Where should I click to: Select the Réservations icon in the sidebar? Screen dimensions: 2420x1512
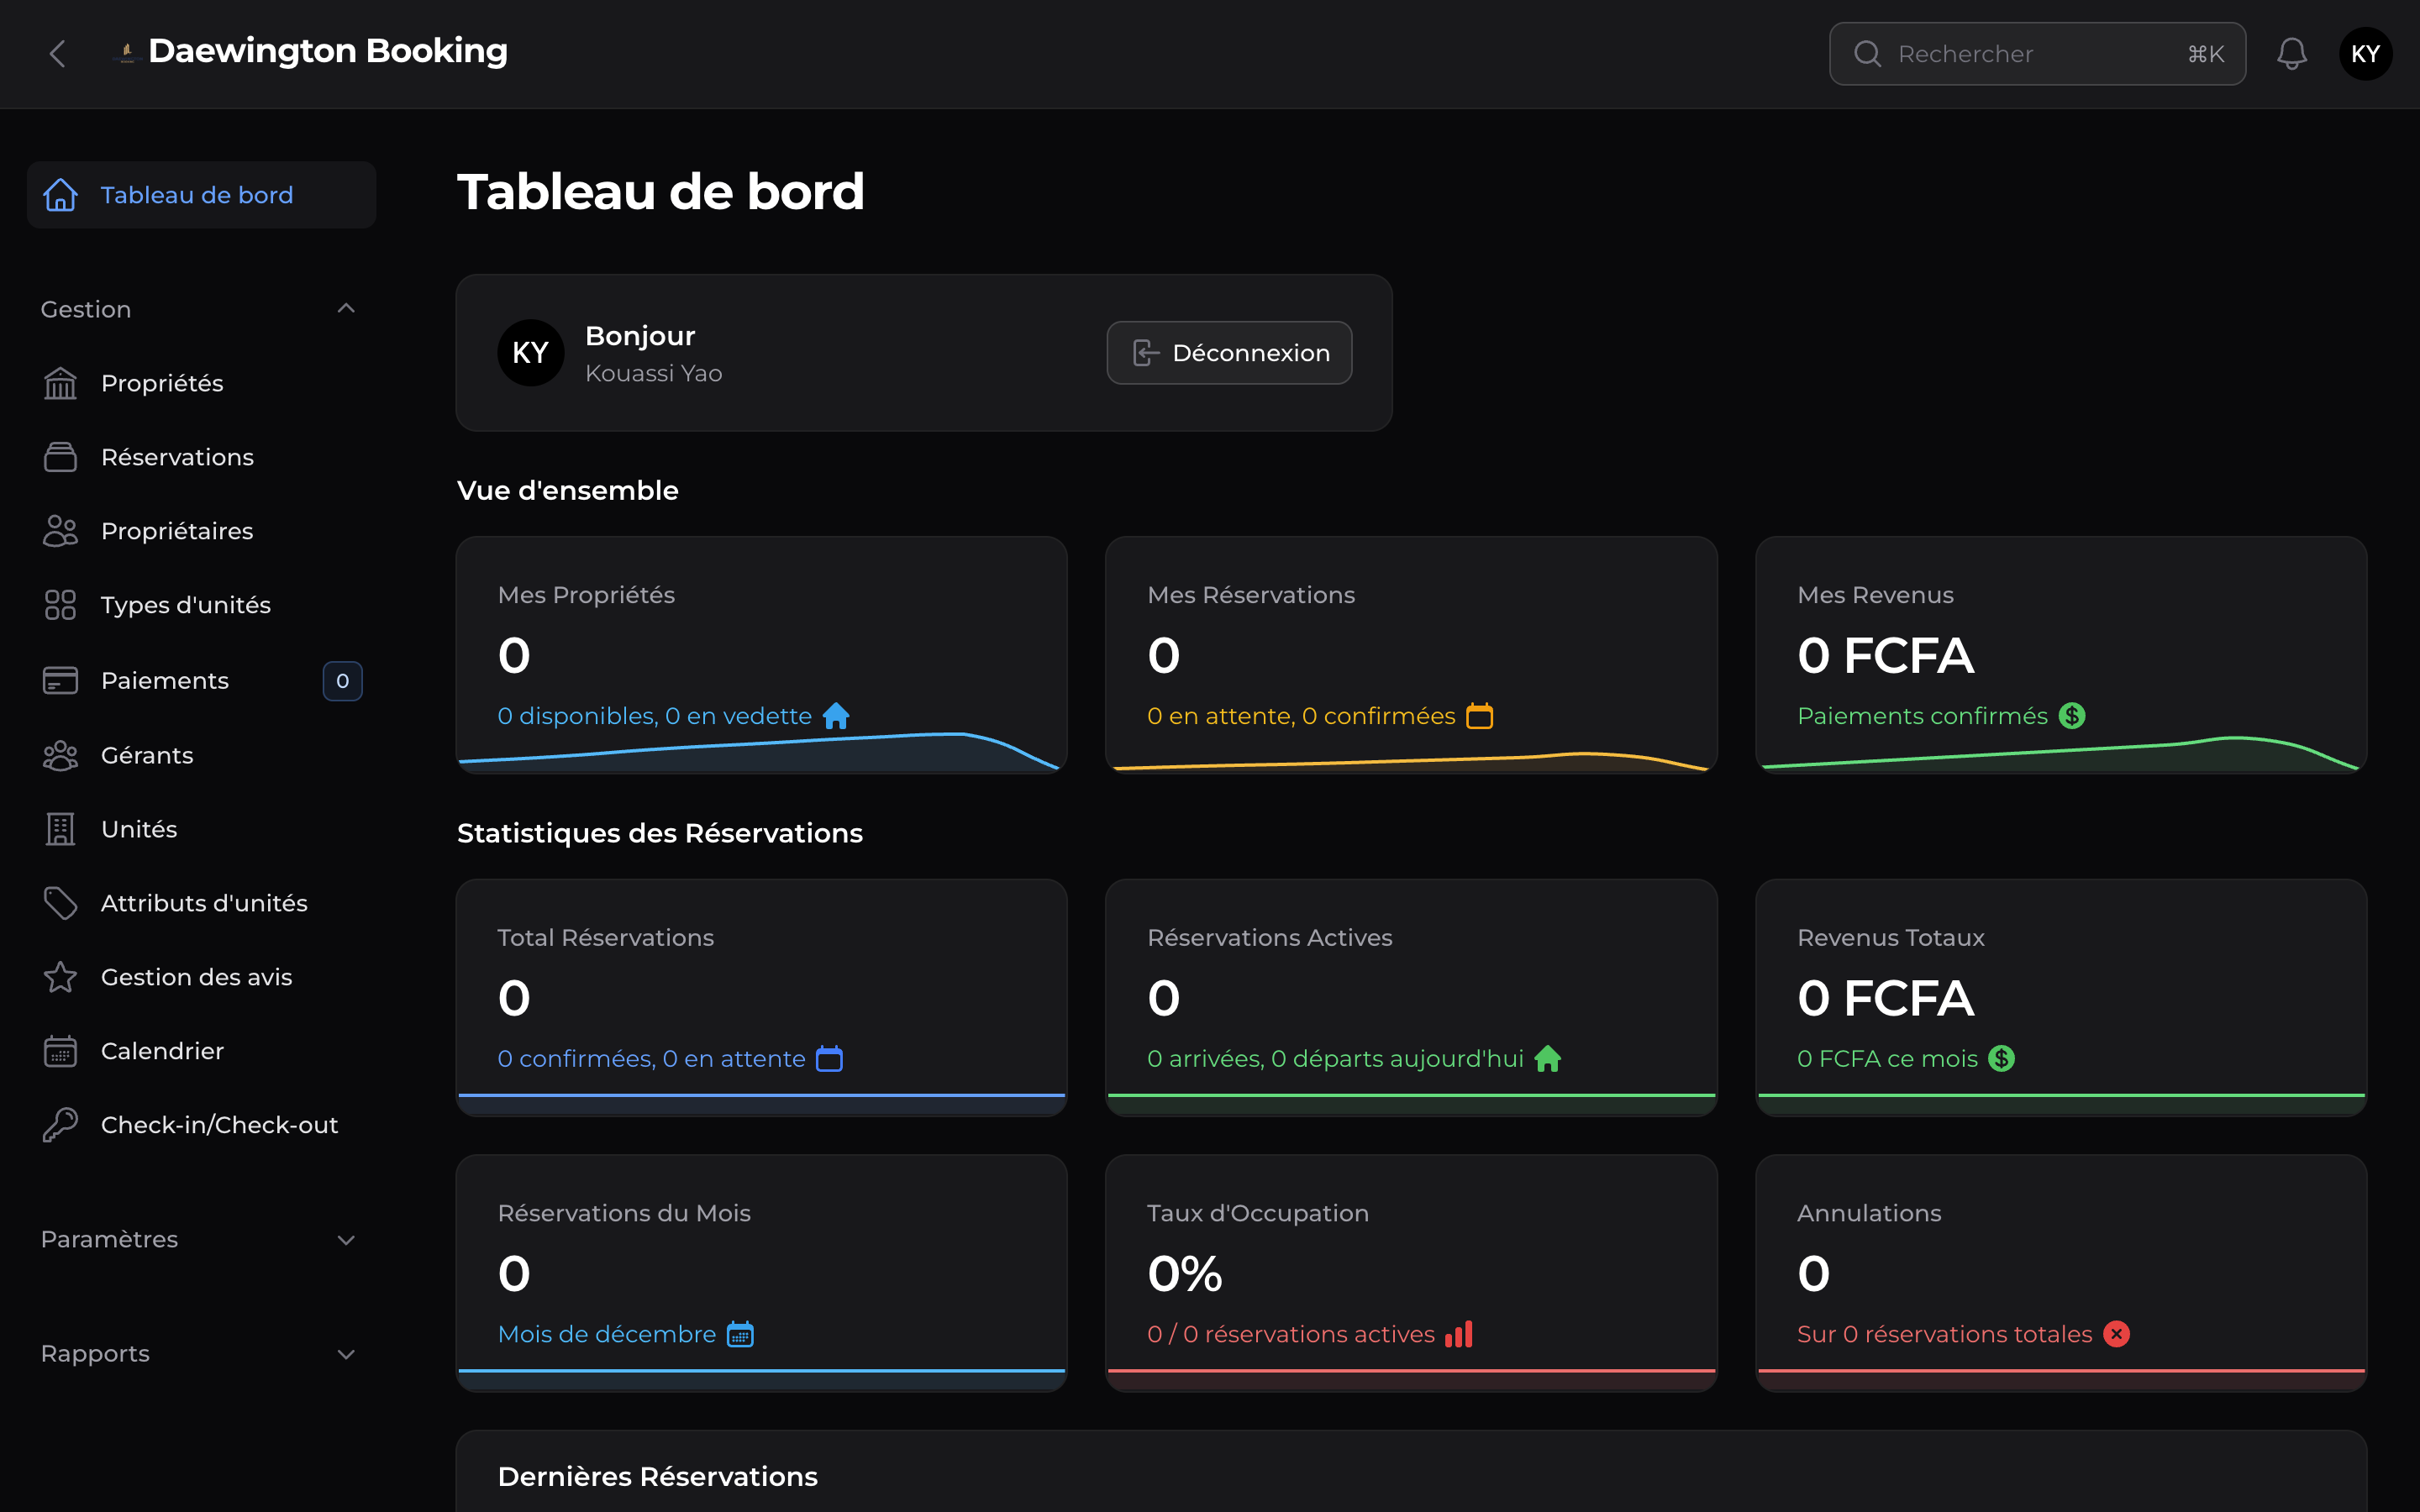60,456
